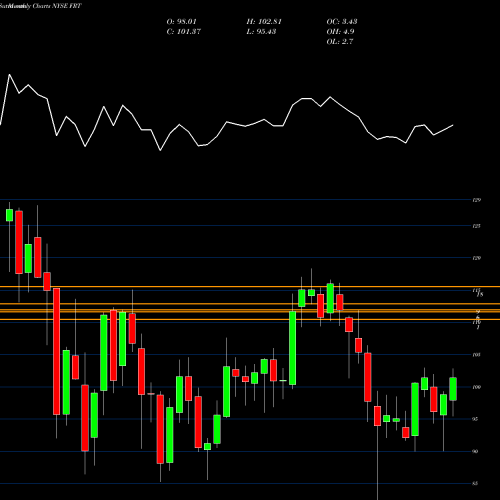Click the high price 'H: 102.81'

point(264,22)
